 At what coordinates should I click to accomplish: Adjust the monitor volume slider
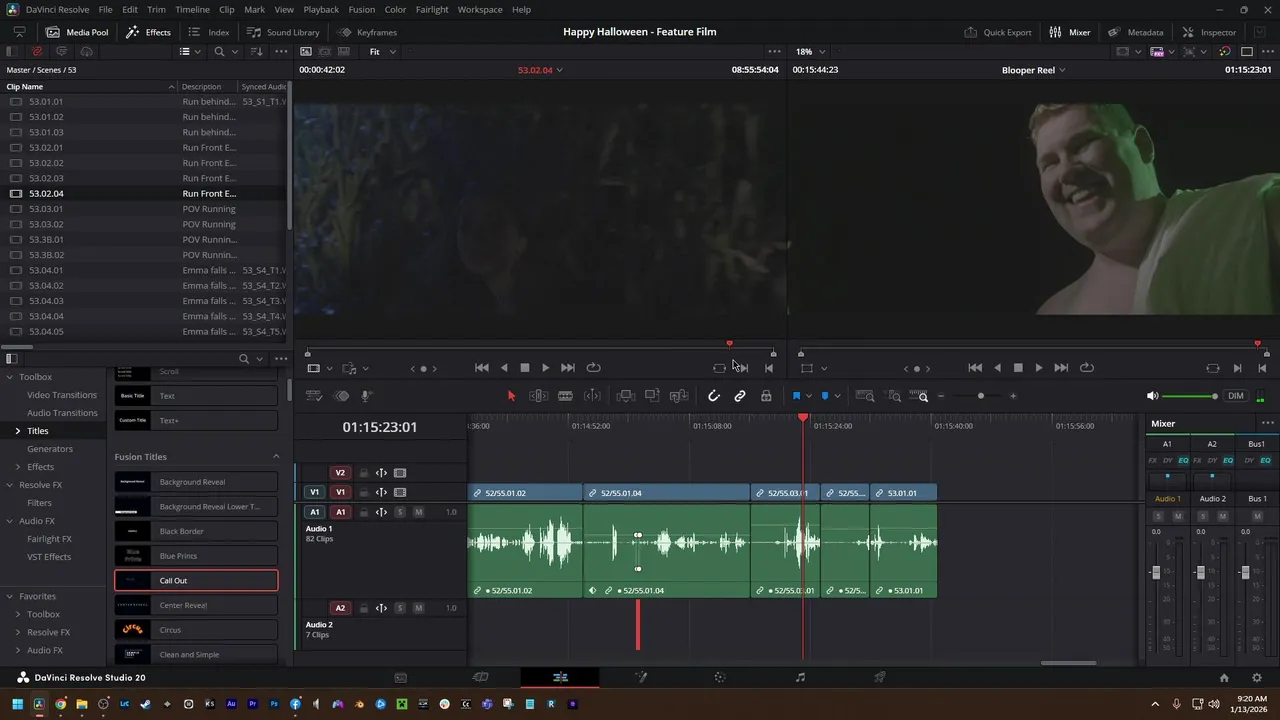pyautogui.click(x=1190, y=396)
